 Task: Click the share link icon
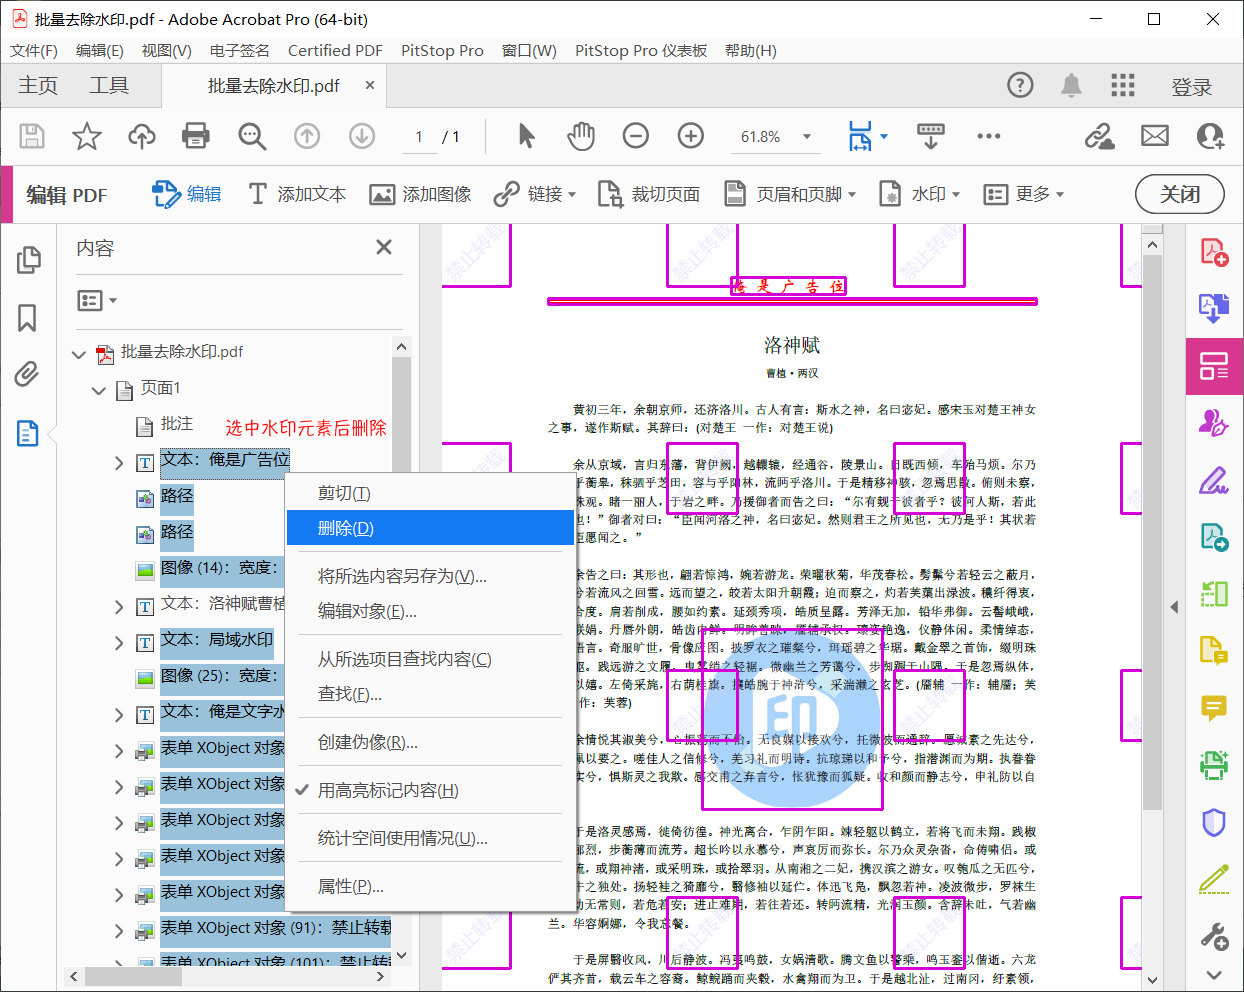pos(1100,136)
